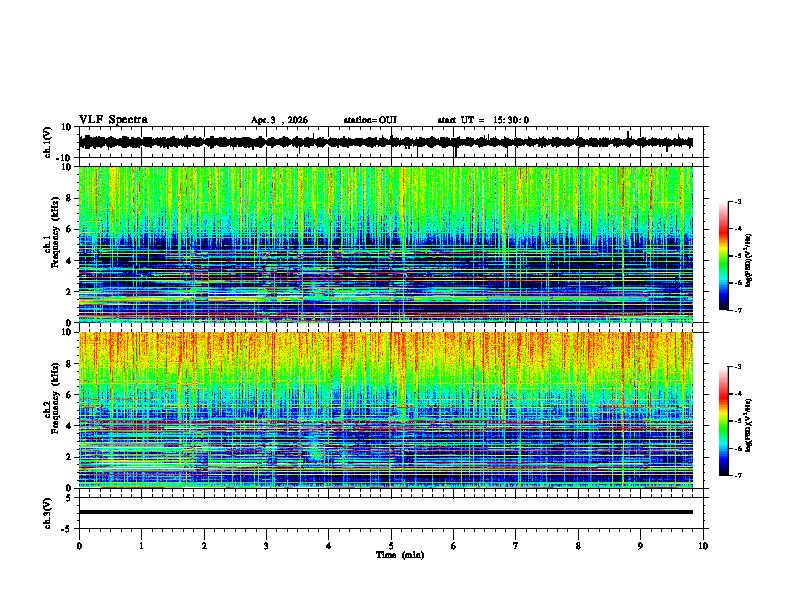792x612 pixels.
Task: Click time axis tick label "2"
Action: click(x=204, y=546)
